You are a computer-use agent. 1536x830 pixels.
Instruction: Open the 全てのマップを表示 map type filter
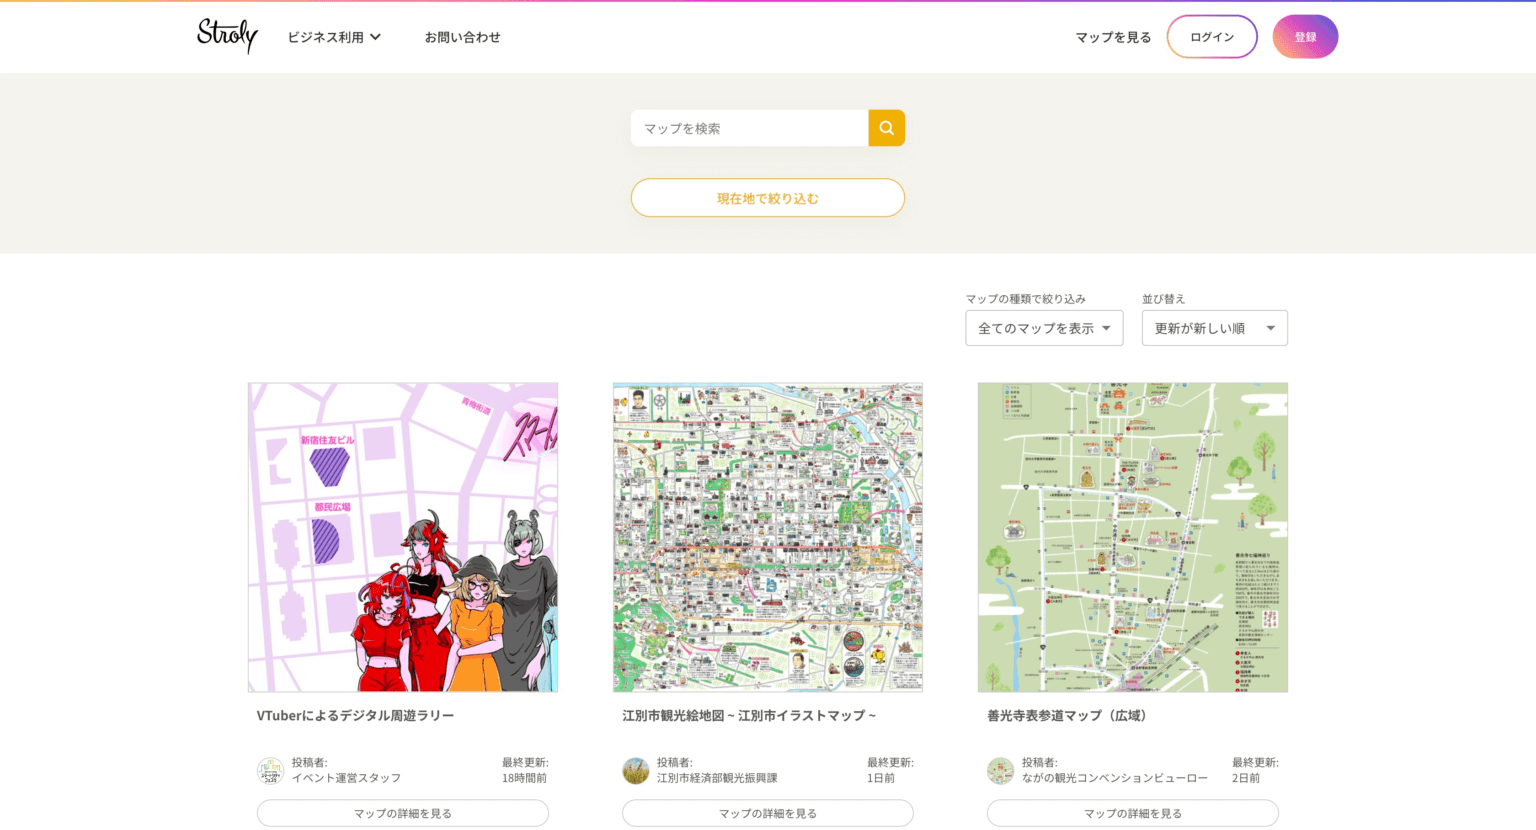(x=1044, y=327)
